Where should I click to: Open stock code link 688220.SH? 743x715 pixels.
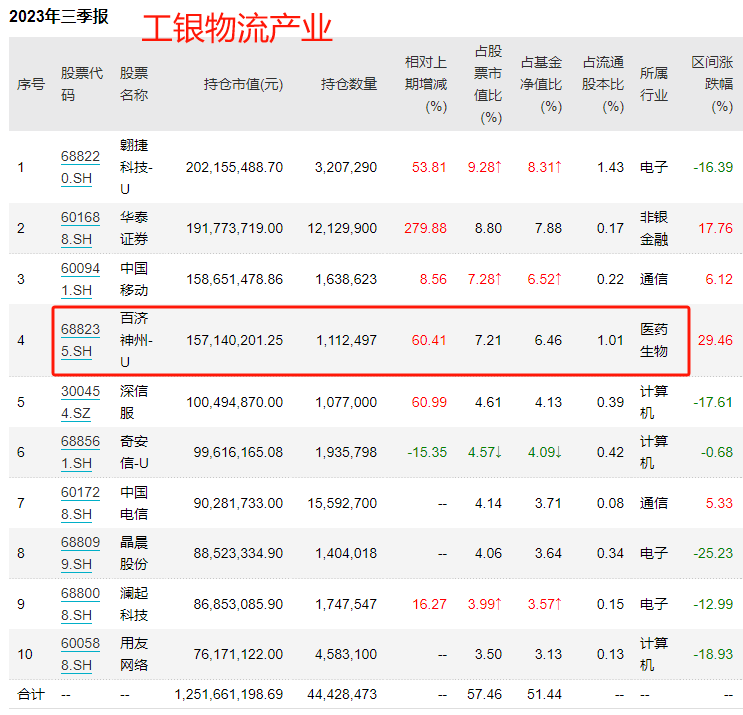[81, 167]
